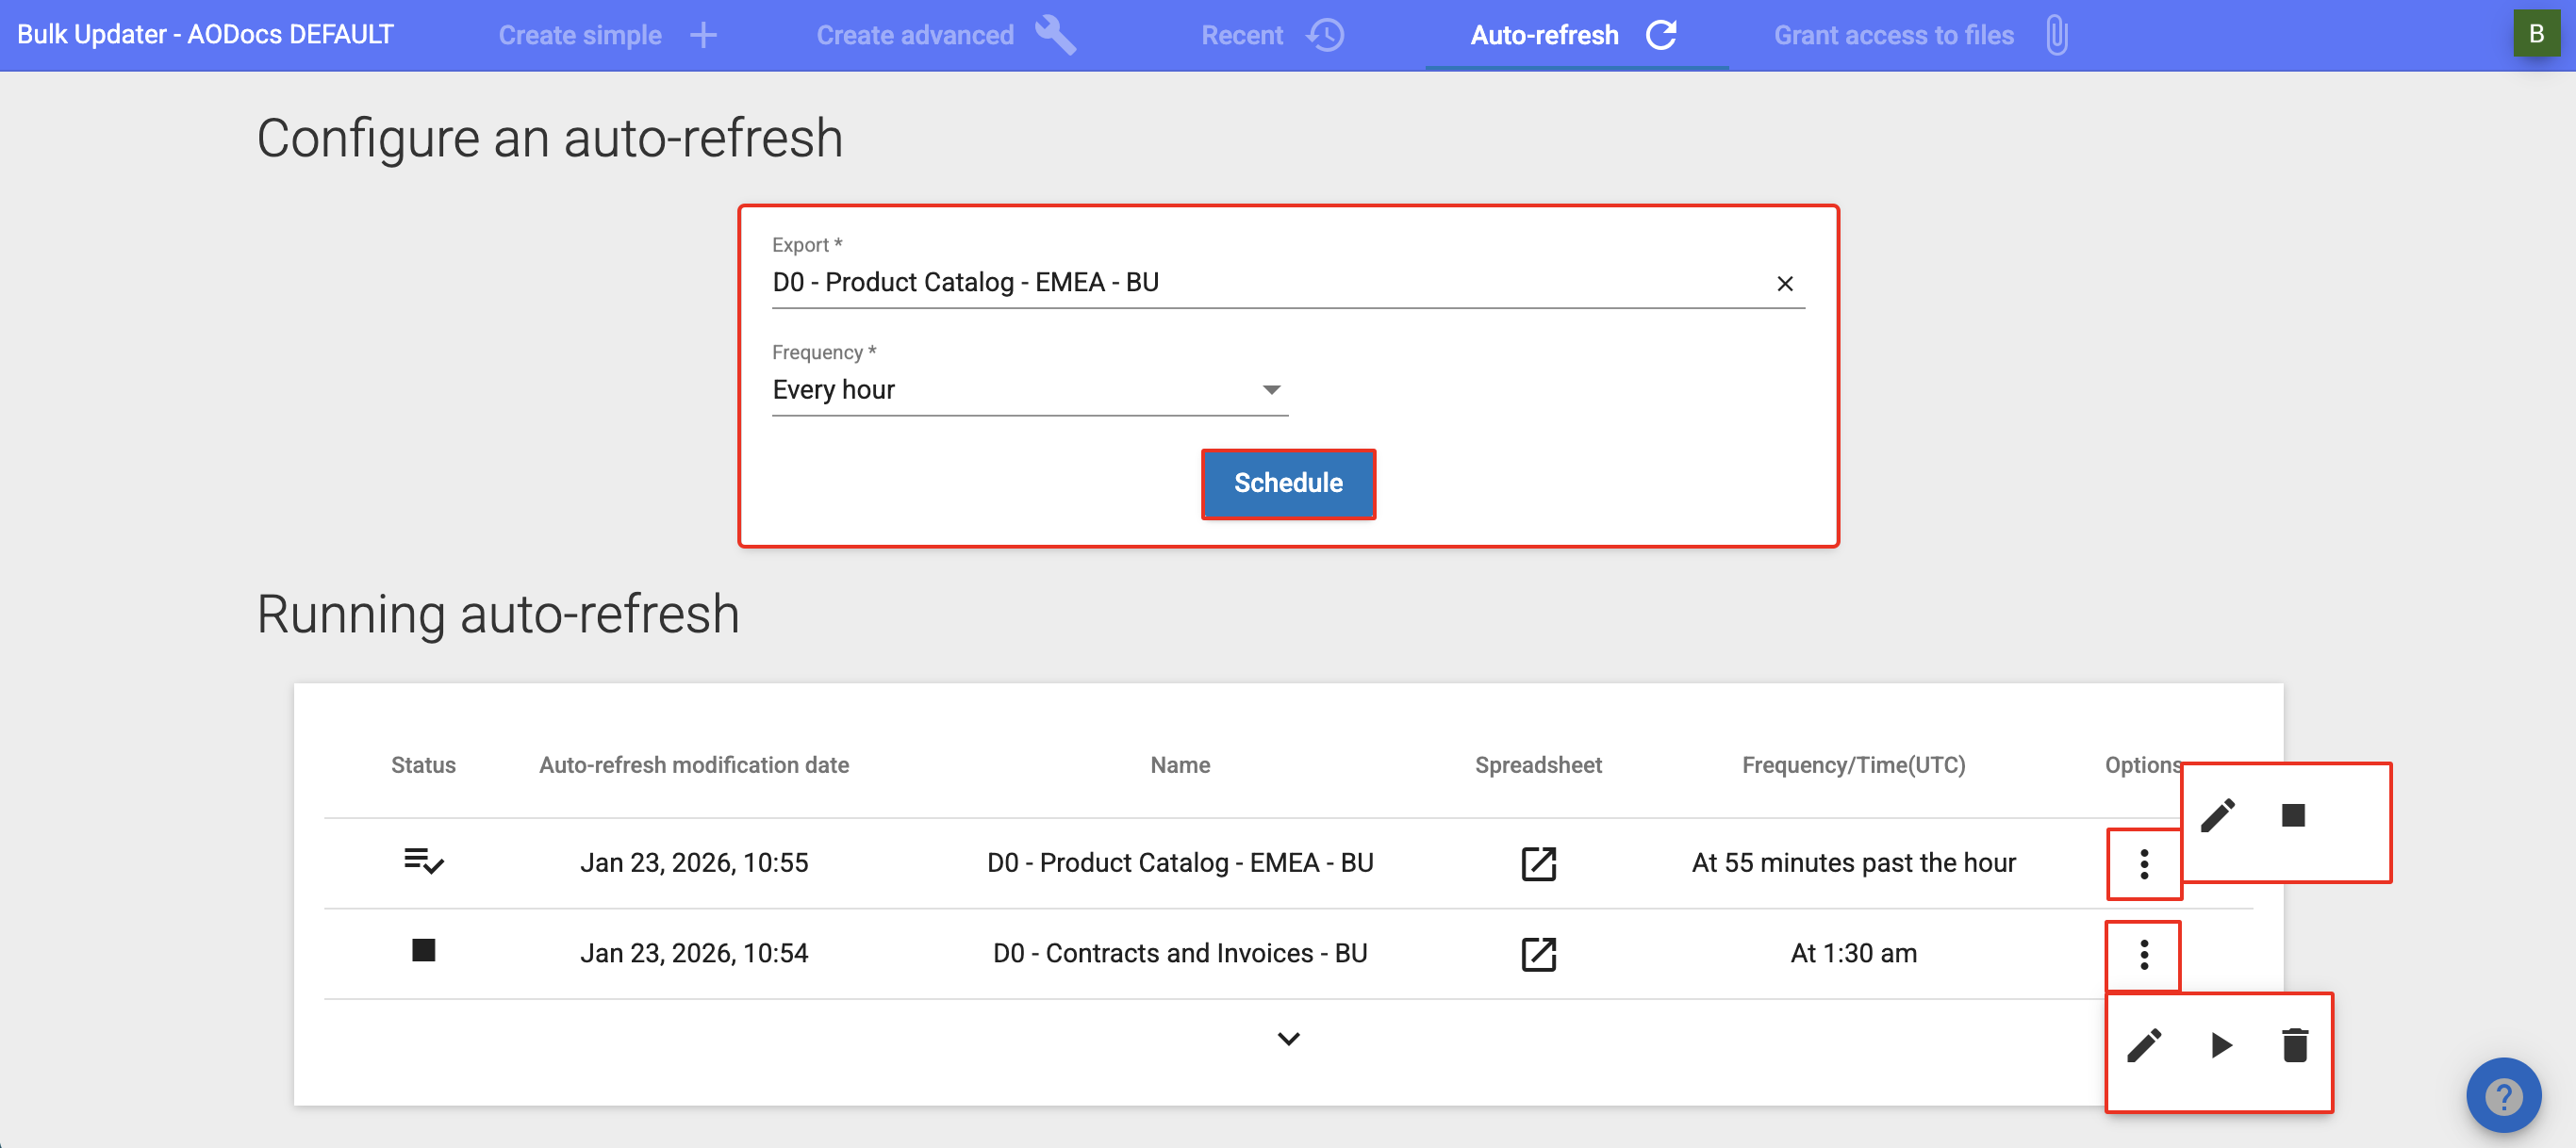Switch to the Recent tab

[x=1272, y=35]
